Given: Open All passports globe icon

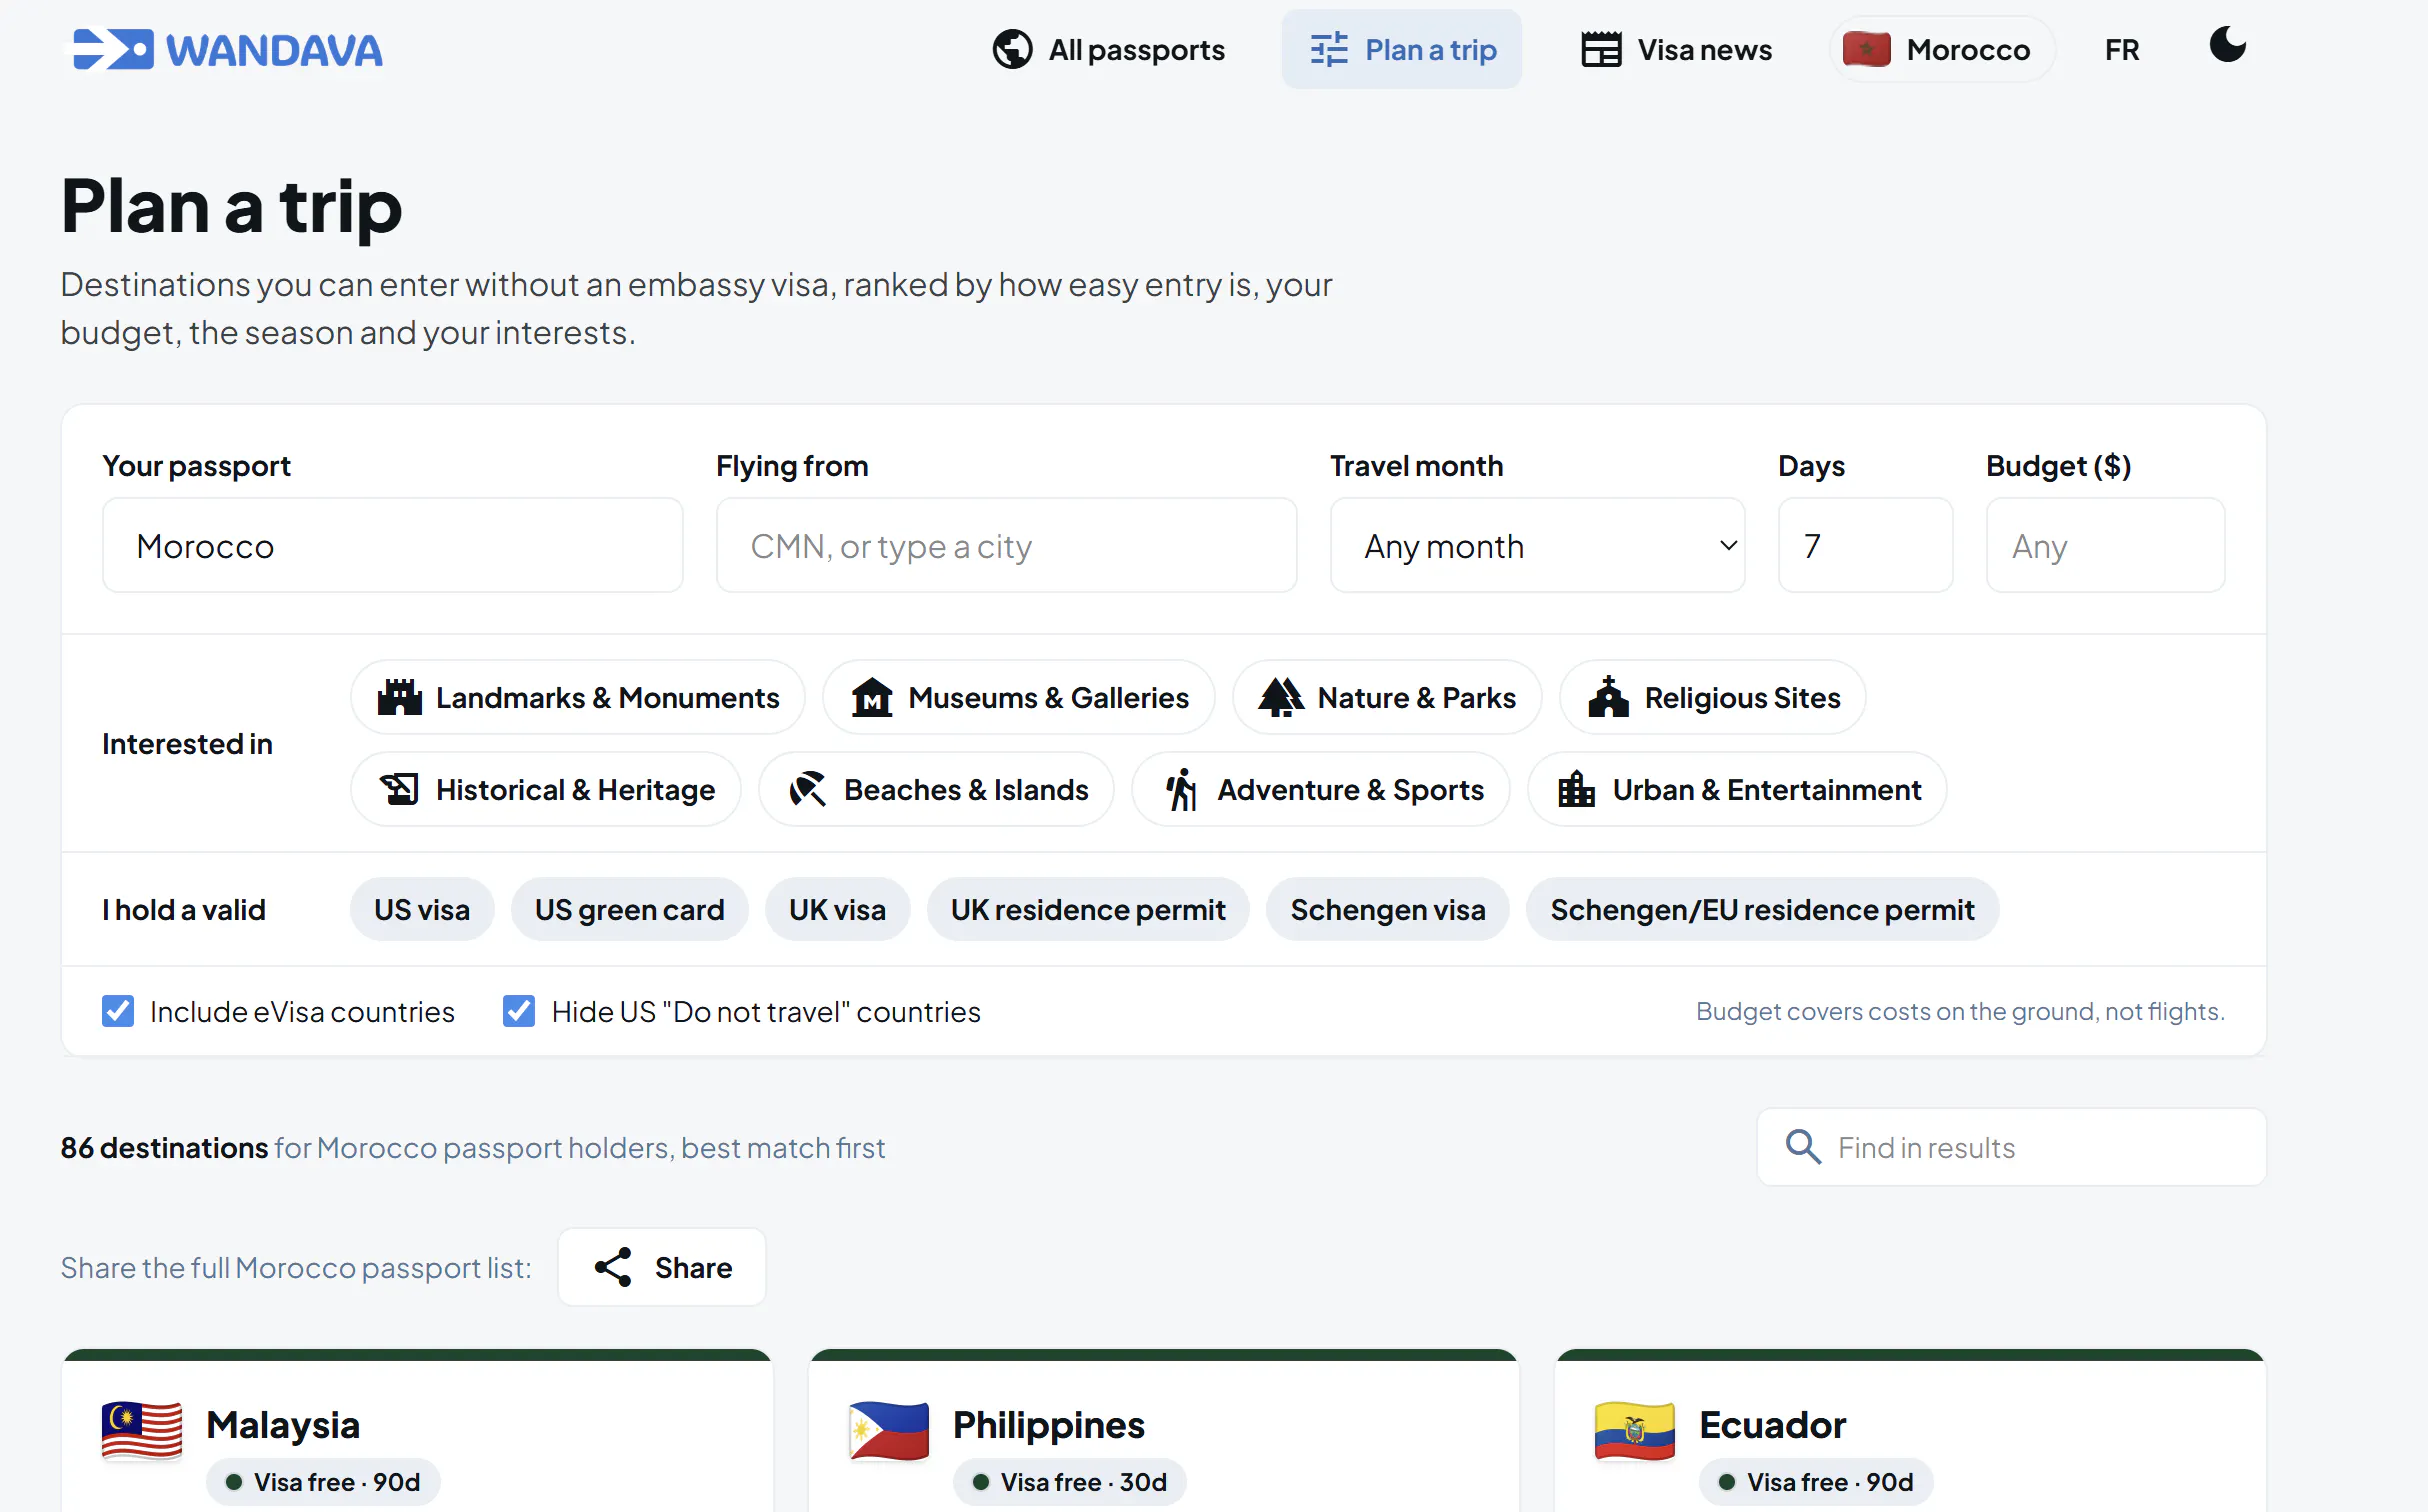Looking at the screenshot, I should pyautogui.click(x=1012, y=50).
